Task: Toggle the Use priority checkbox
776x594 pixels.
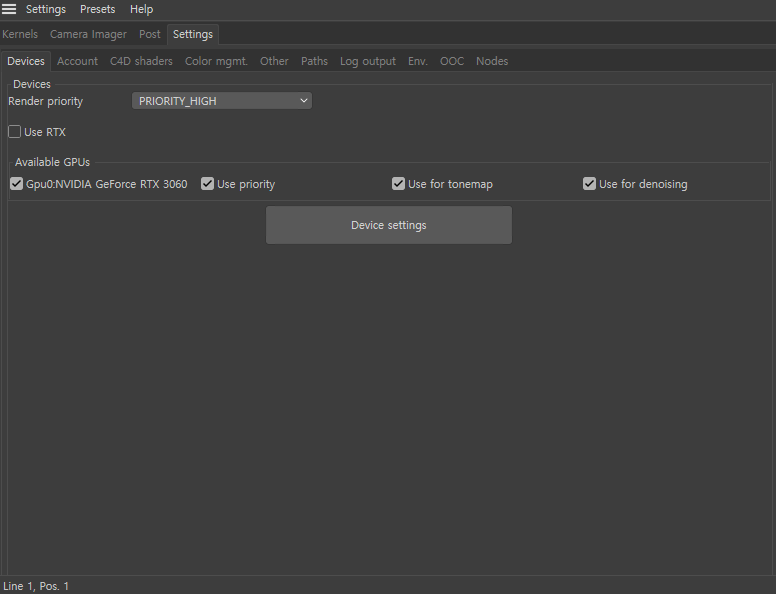Action: click(208, 184)
